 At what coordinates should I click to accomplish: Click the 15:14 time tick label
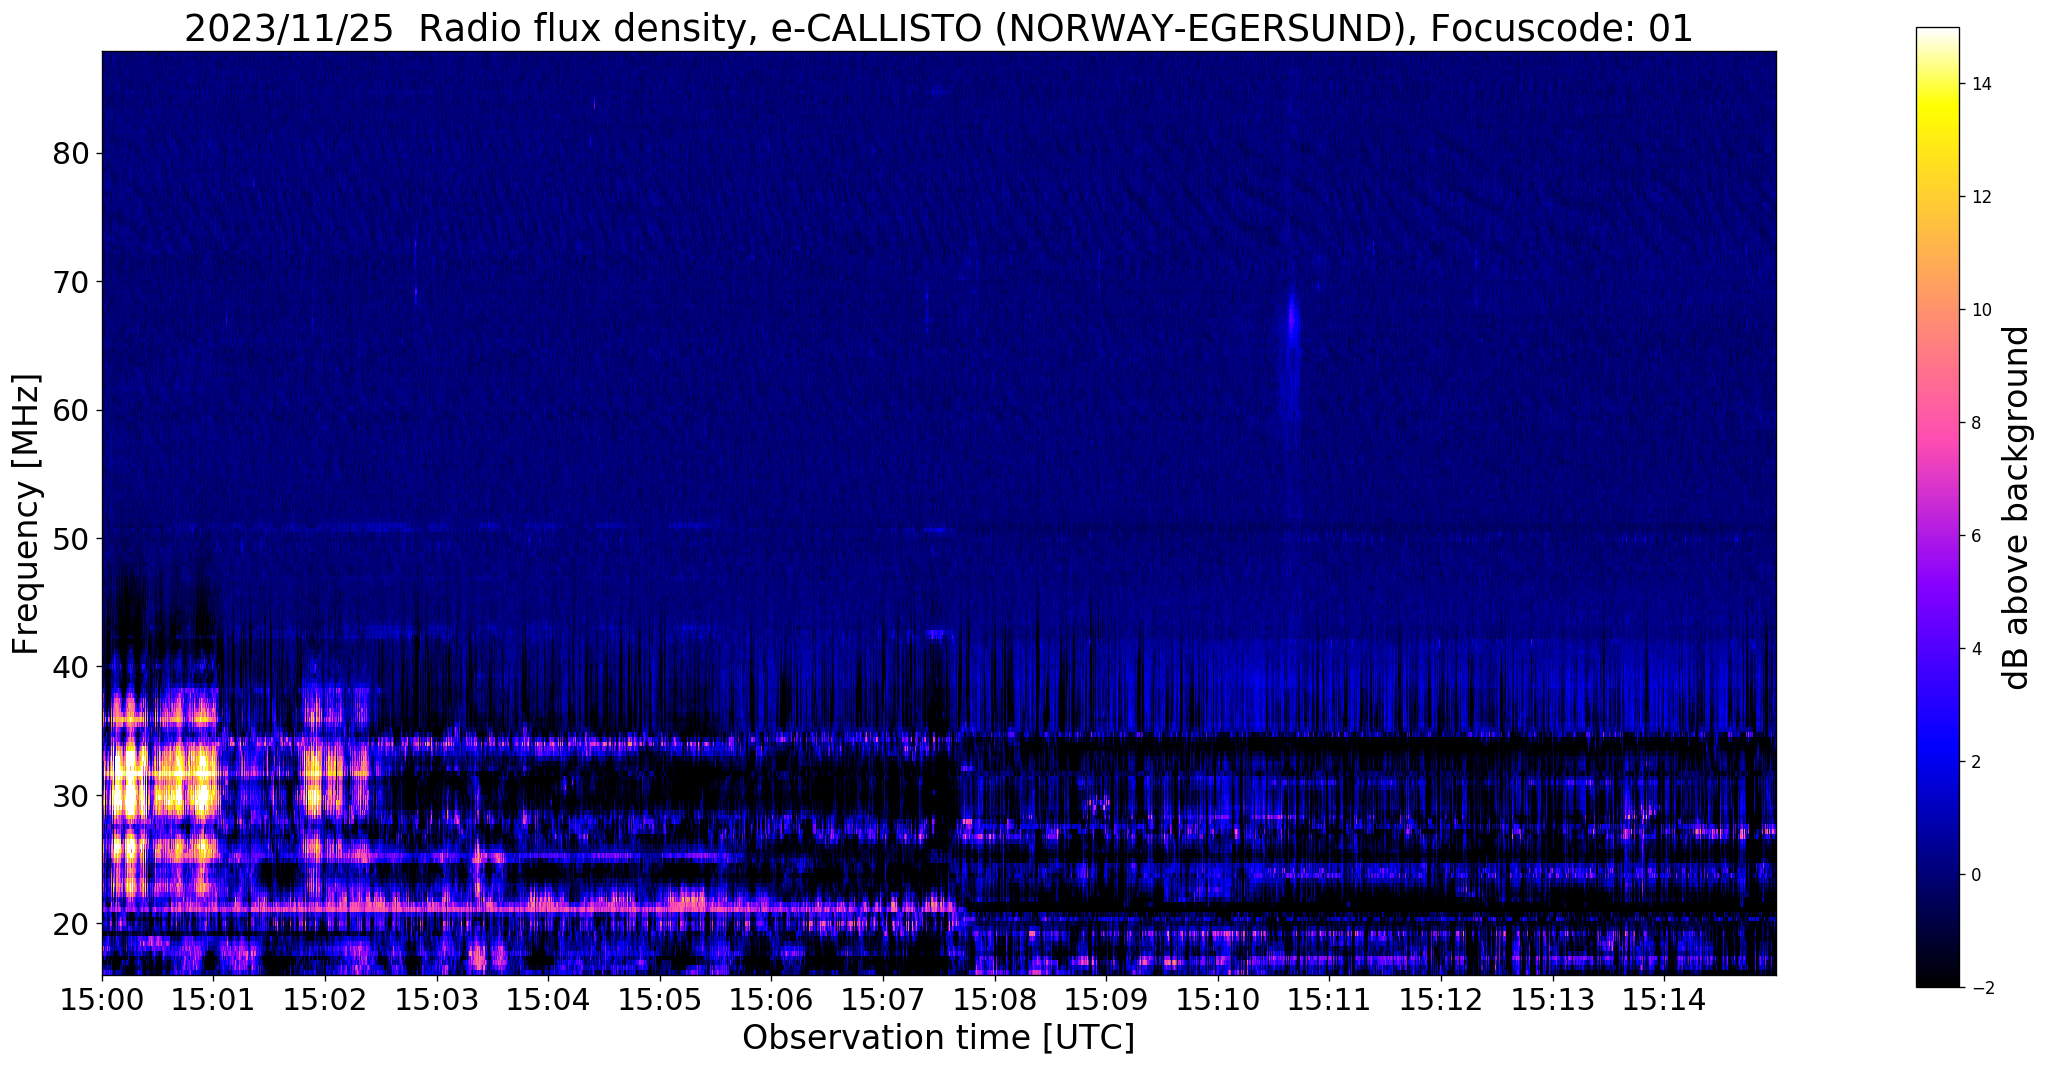pyautogui.click(x=1664, y=999)
